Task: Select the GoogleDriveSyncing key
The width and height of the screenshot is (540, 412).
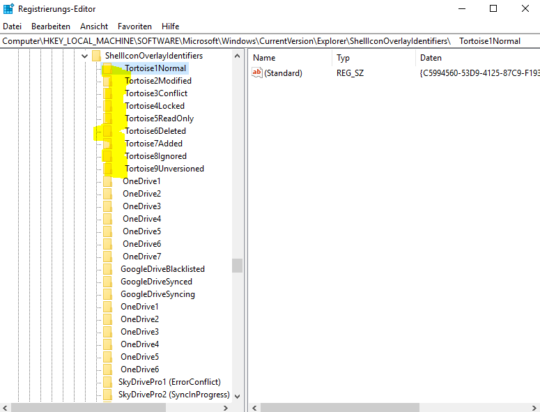Action: [x=158, y=294]
